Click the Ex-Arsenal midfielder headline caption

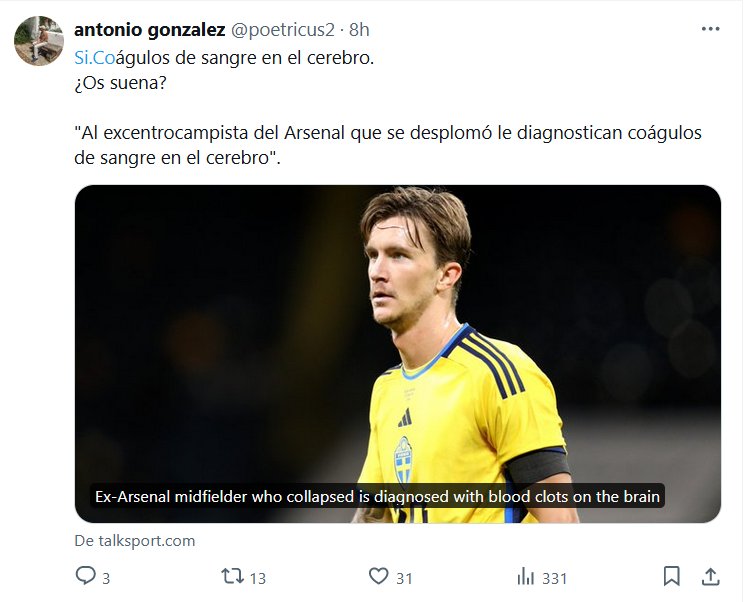click(378, 496)
